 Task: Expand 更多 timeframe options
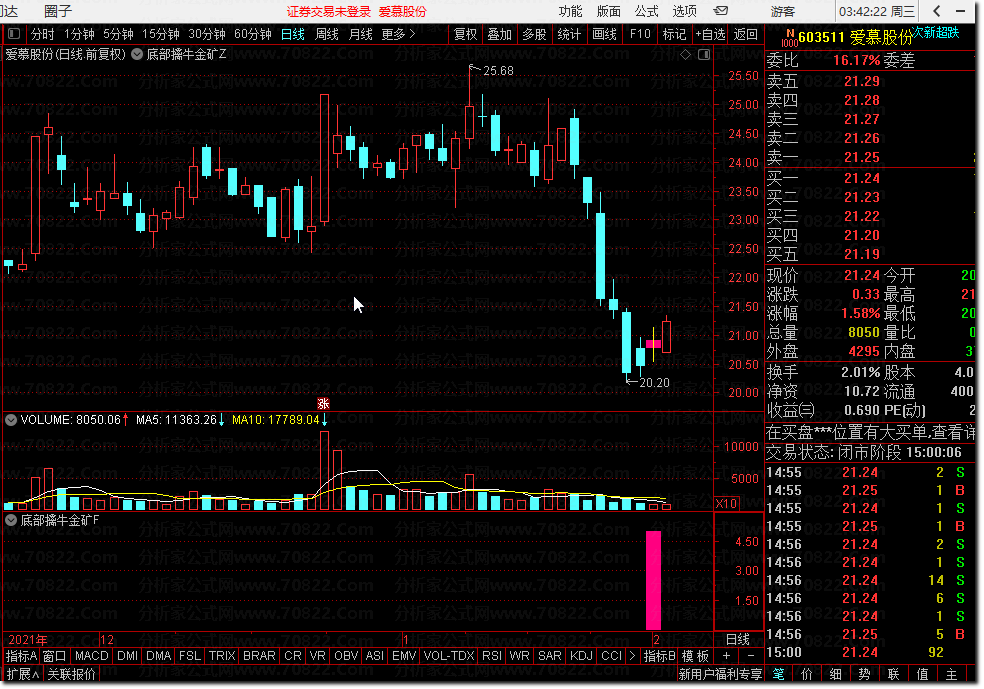(398, 34)
